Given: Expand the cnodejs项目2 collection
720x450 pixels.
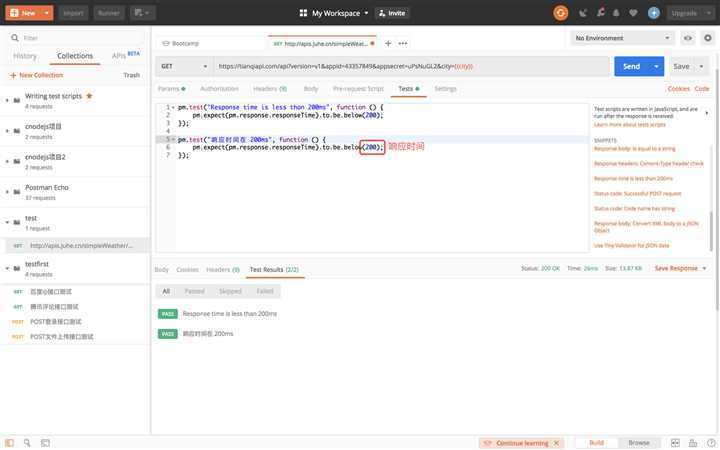Looking at the screenshot, I should tap(7, 161).
